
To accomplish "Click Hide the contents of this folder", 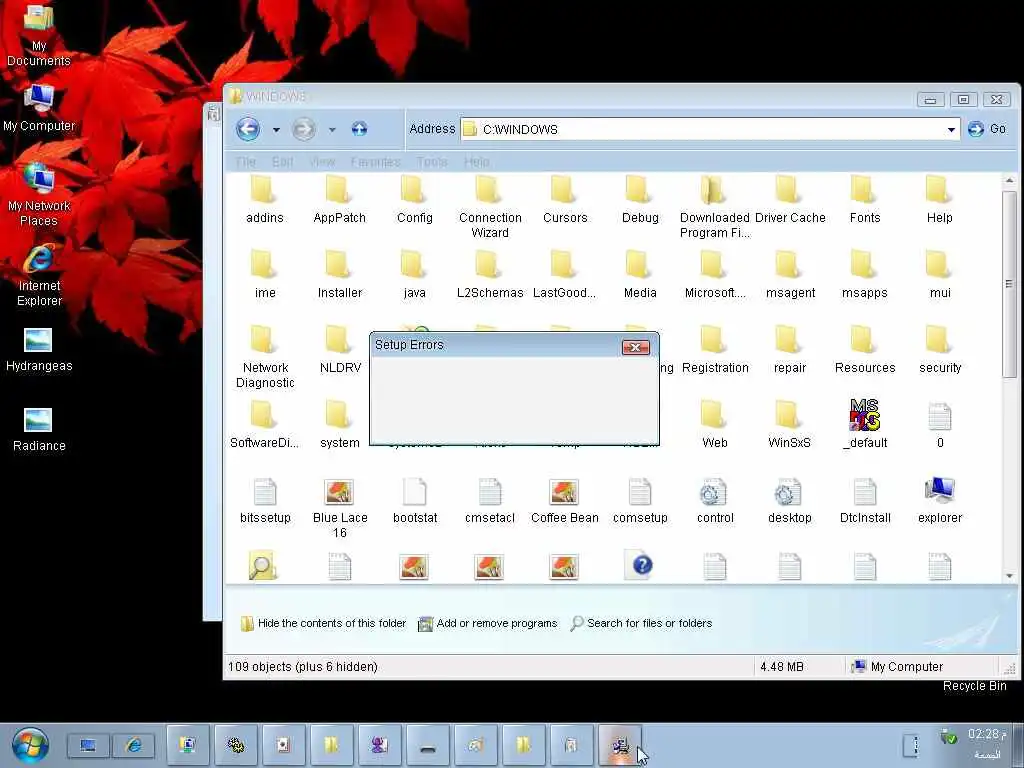I will click(x=323, y=623).
